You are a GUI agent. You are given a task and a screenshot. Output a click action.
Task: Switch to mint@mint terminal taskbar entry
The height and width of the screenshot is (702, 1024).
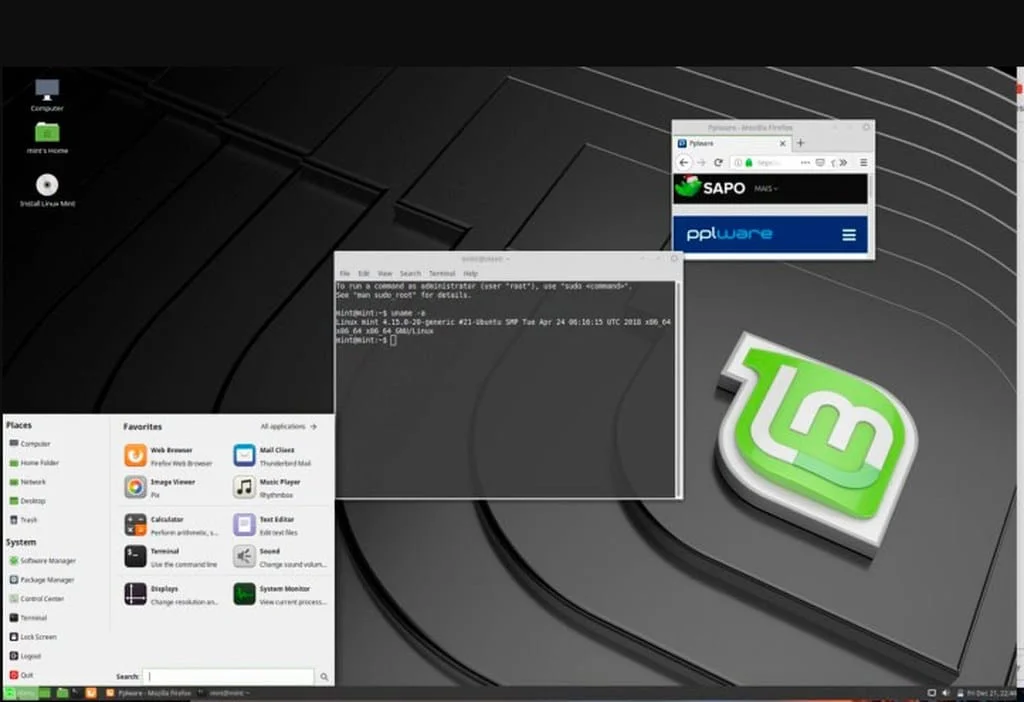(x=224, y=694)
